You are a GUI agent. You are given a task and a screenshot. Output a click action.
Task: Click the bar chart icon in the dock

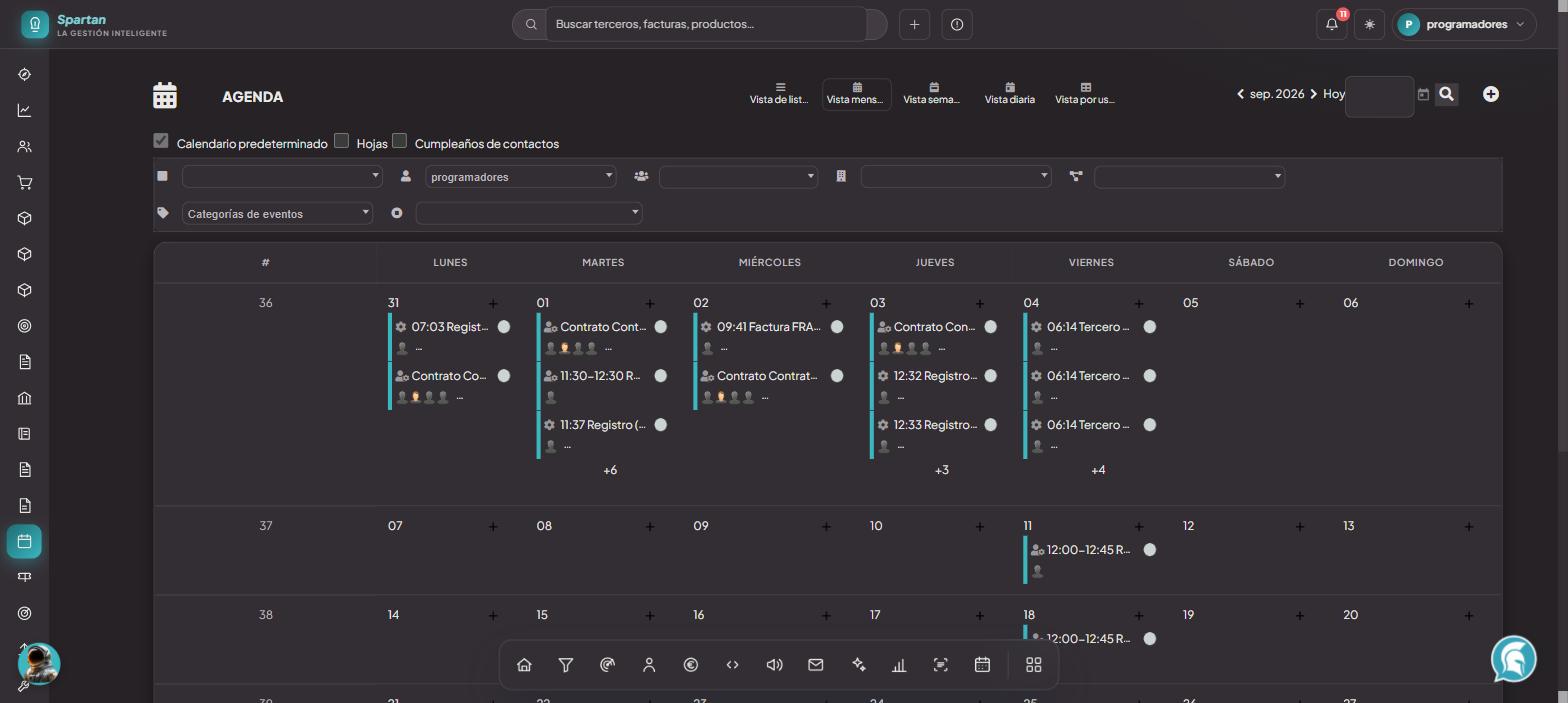[899, 665]
